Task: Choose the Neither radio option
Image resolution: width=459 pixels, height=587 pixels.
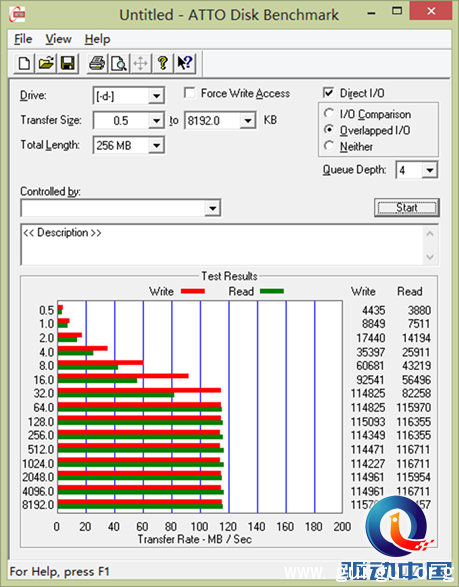Action: [329, 145]
